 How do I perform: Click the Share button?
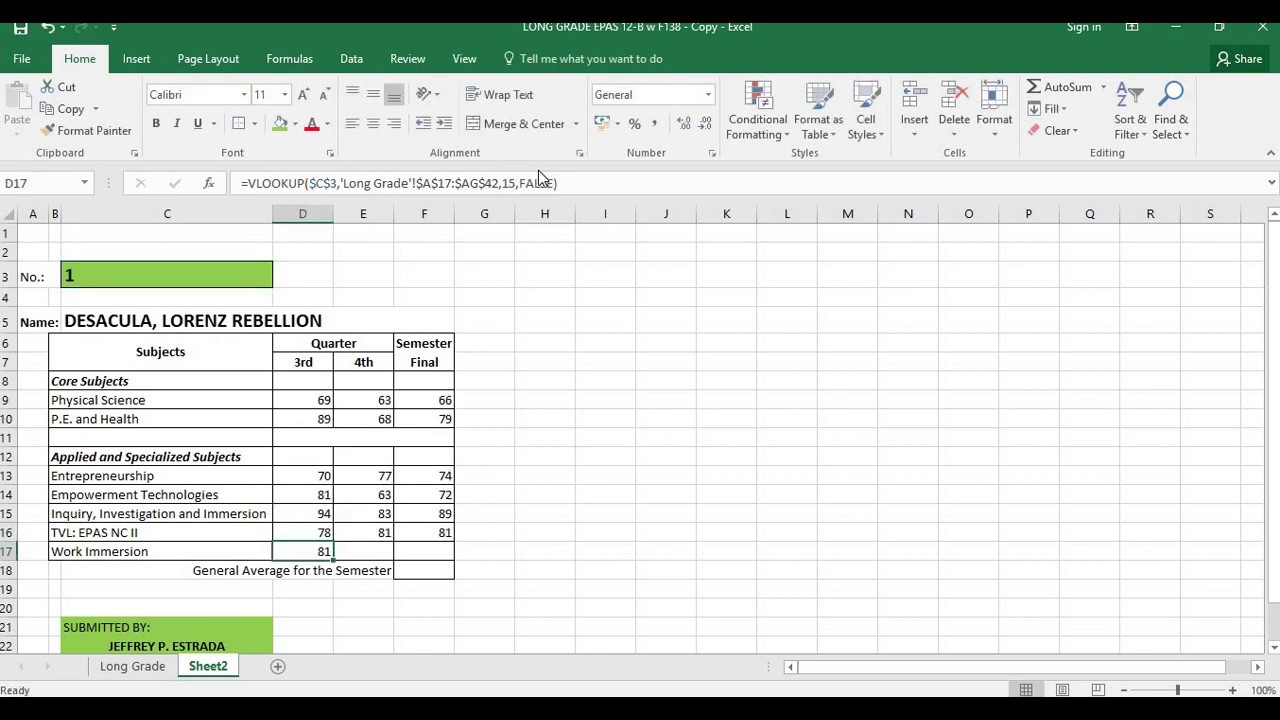tap(1239, 59)
